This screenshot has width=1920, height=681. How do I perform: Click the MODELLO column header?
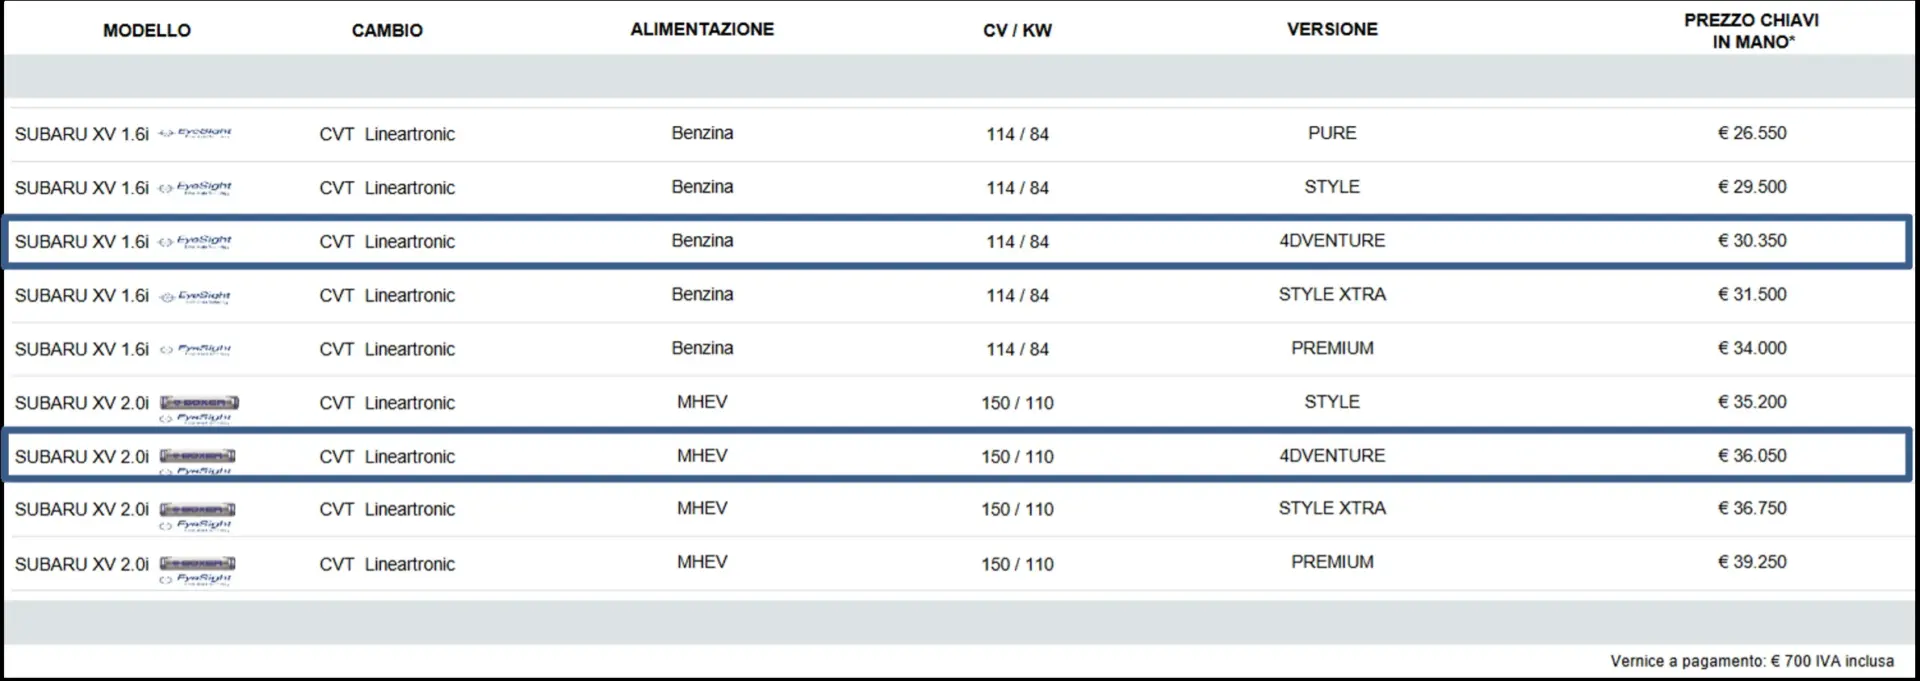[x=147, y=30]
